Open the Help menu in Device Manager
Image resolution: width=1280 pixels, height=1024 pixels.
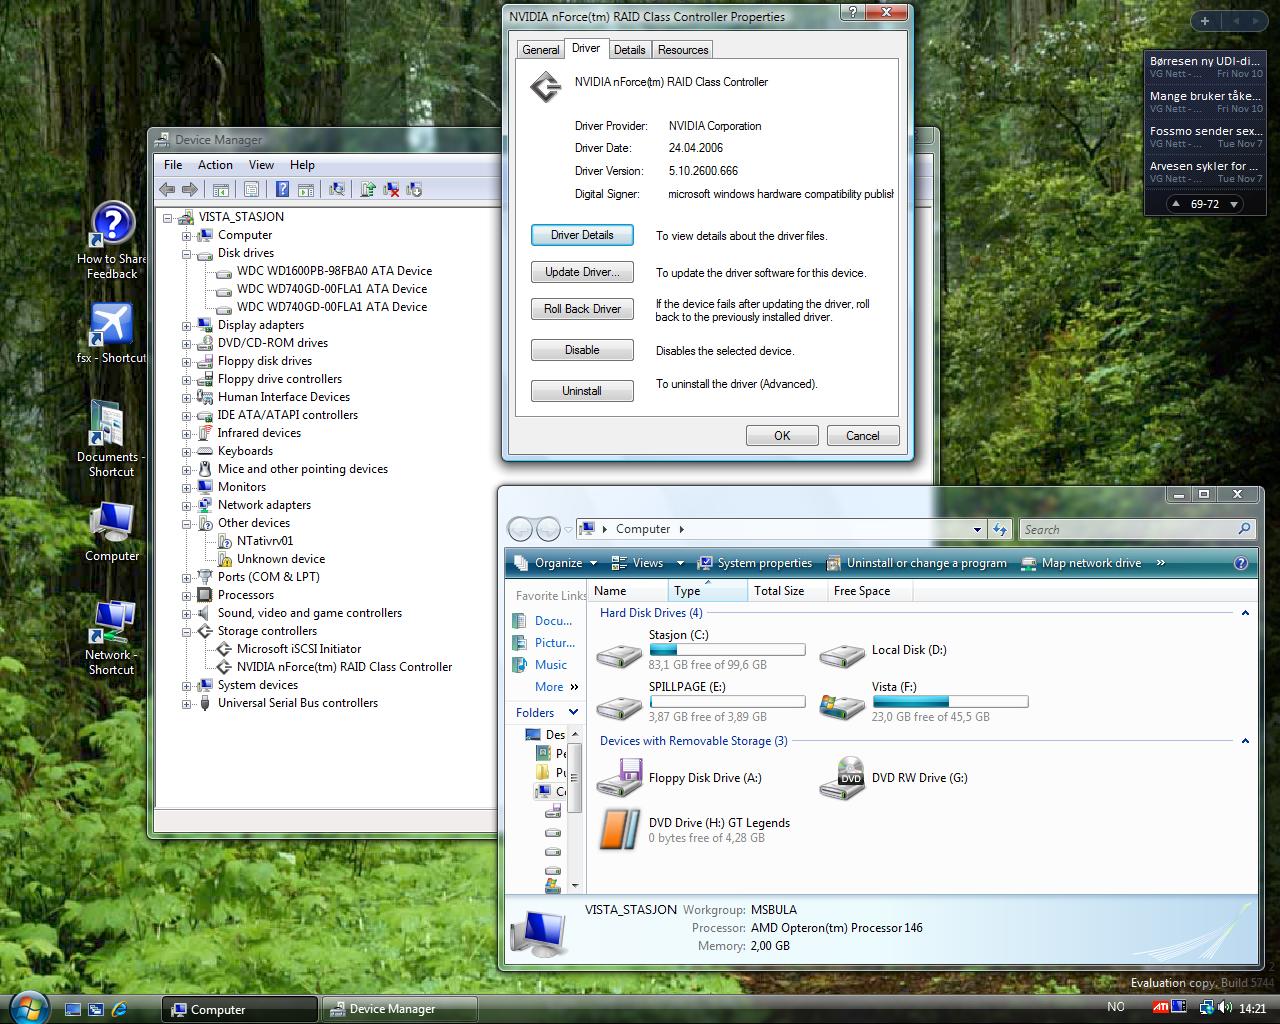click(x=302, y=165)
